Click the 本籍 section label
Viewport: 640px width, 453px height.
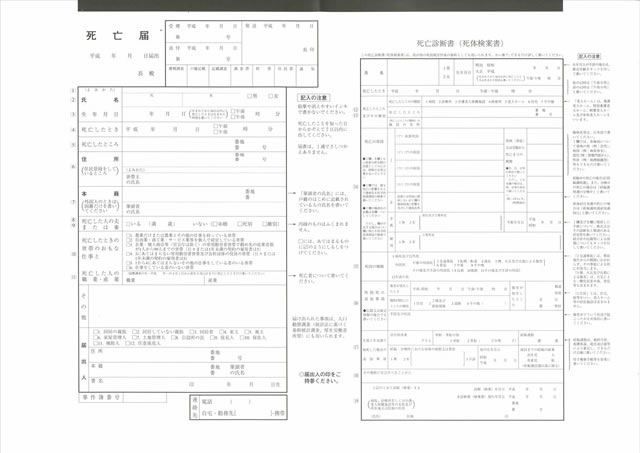coord(100,194)
